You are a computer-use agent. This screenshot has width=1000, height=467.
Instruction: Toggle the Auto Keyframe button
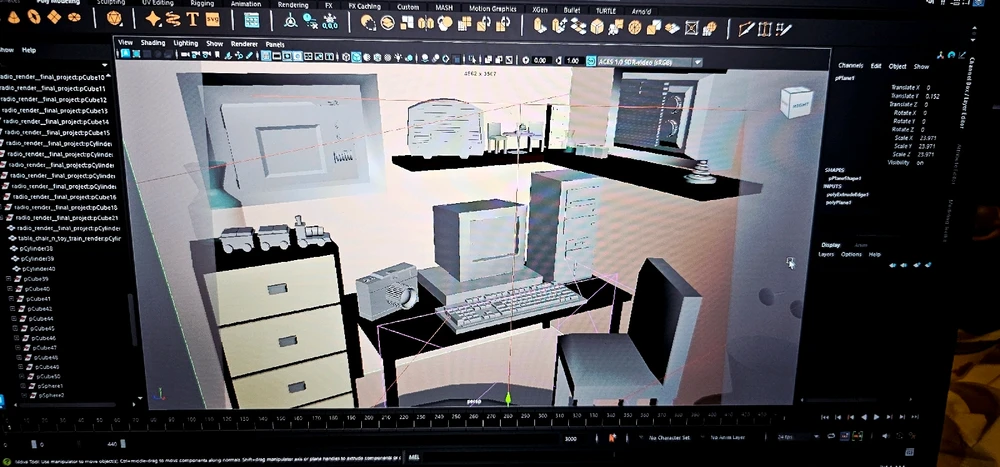point(612,438)
